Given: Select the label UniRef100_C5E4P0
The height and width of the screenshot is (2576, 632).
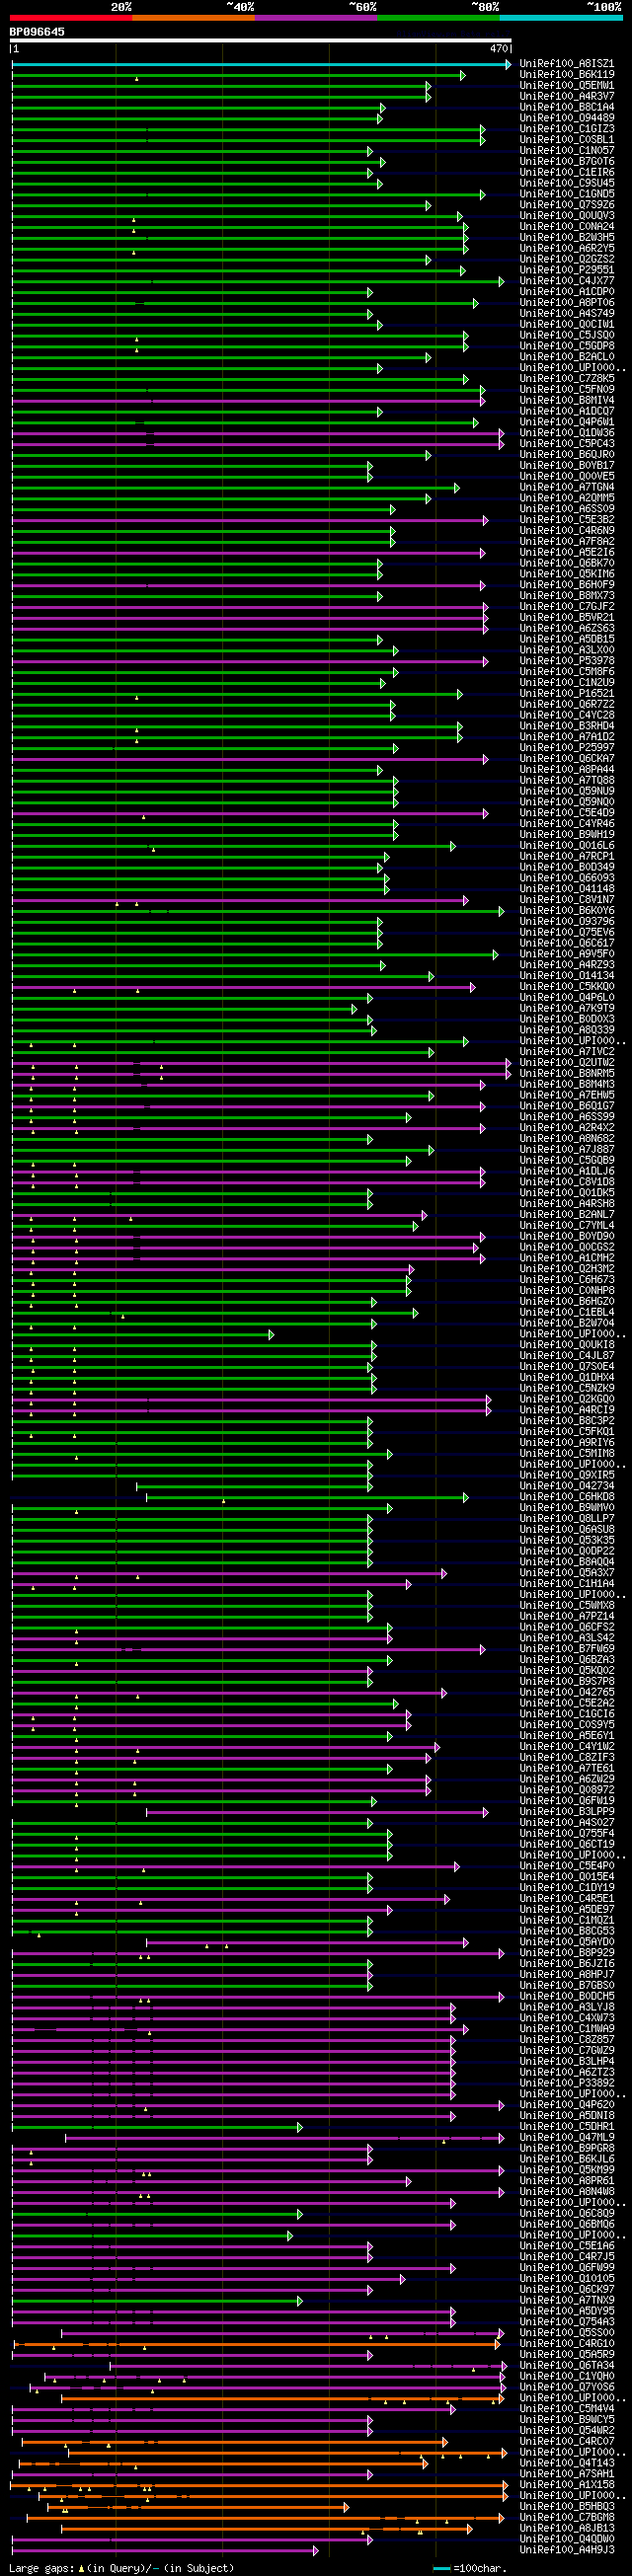Looking at the screenshot, I should (x=567, y=1866).
